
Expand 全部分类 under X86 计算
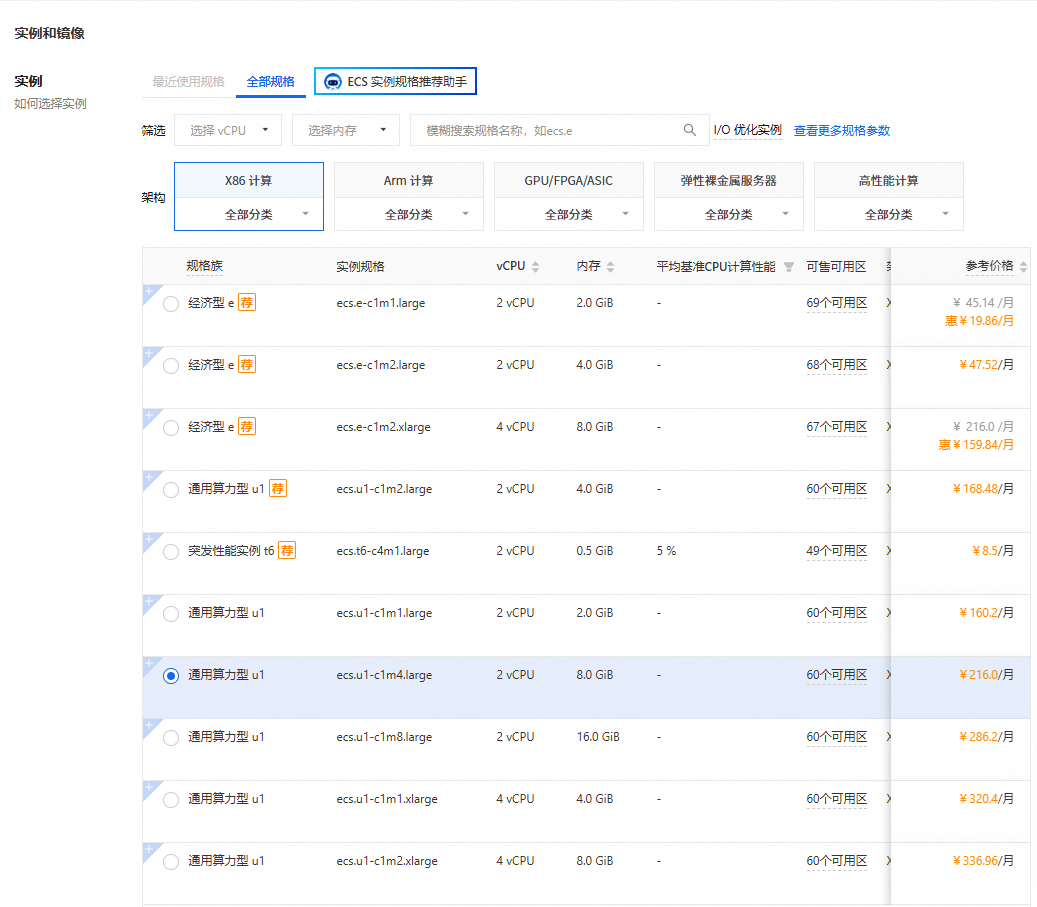pos(249,214)
